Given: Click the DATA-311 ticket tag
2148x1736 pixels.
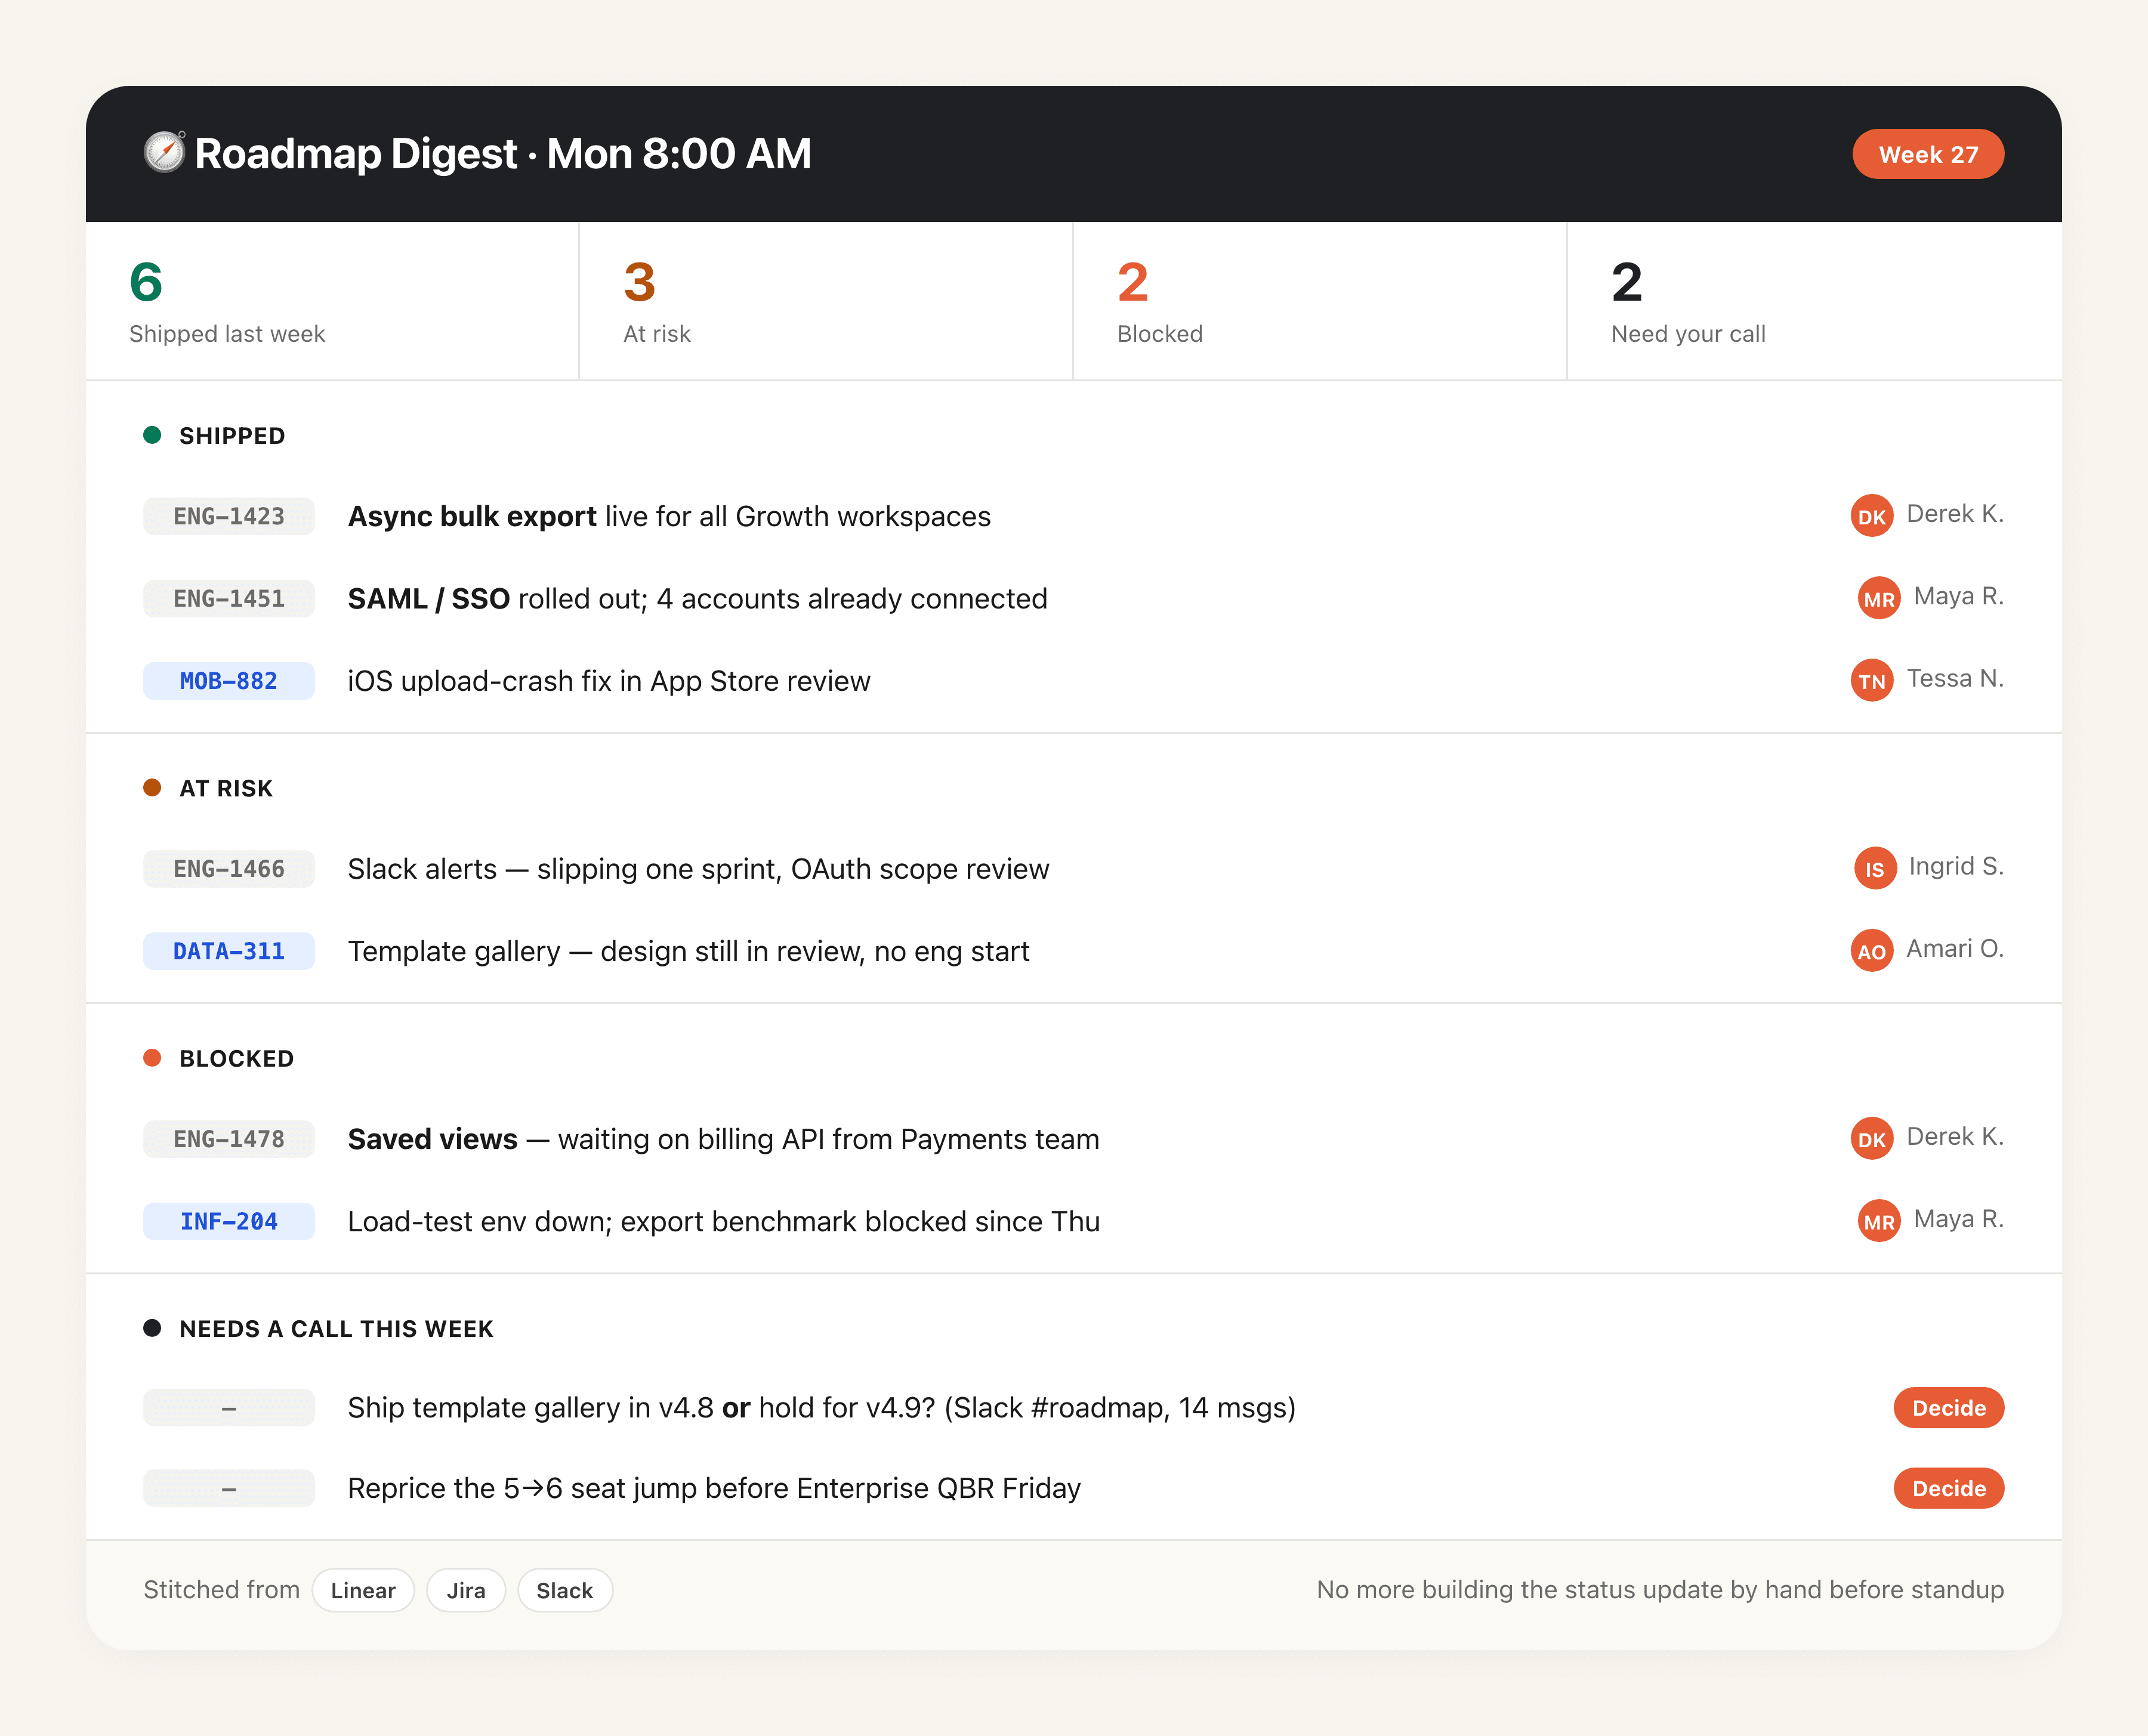Looking at the screenshot, I should 229,951.
